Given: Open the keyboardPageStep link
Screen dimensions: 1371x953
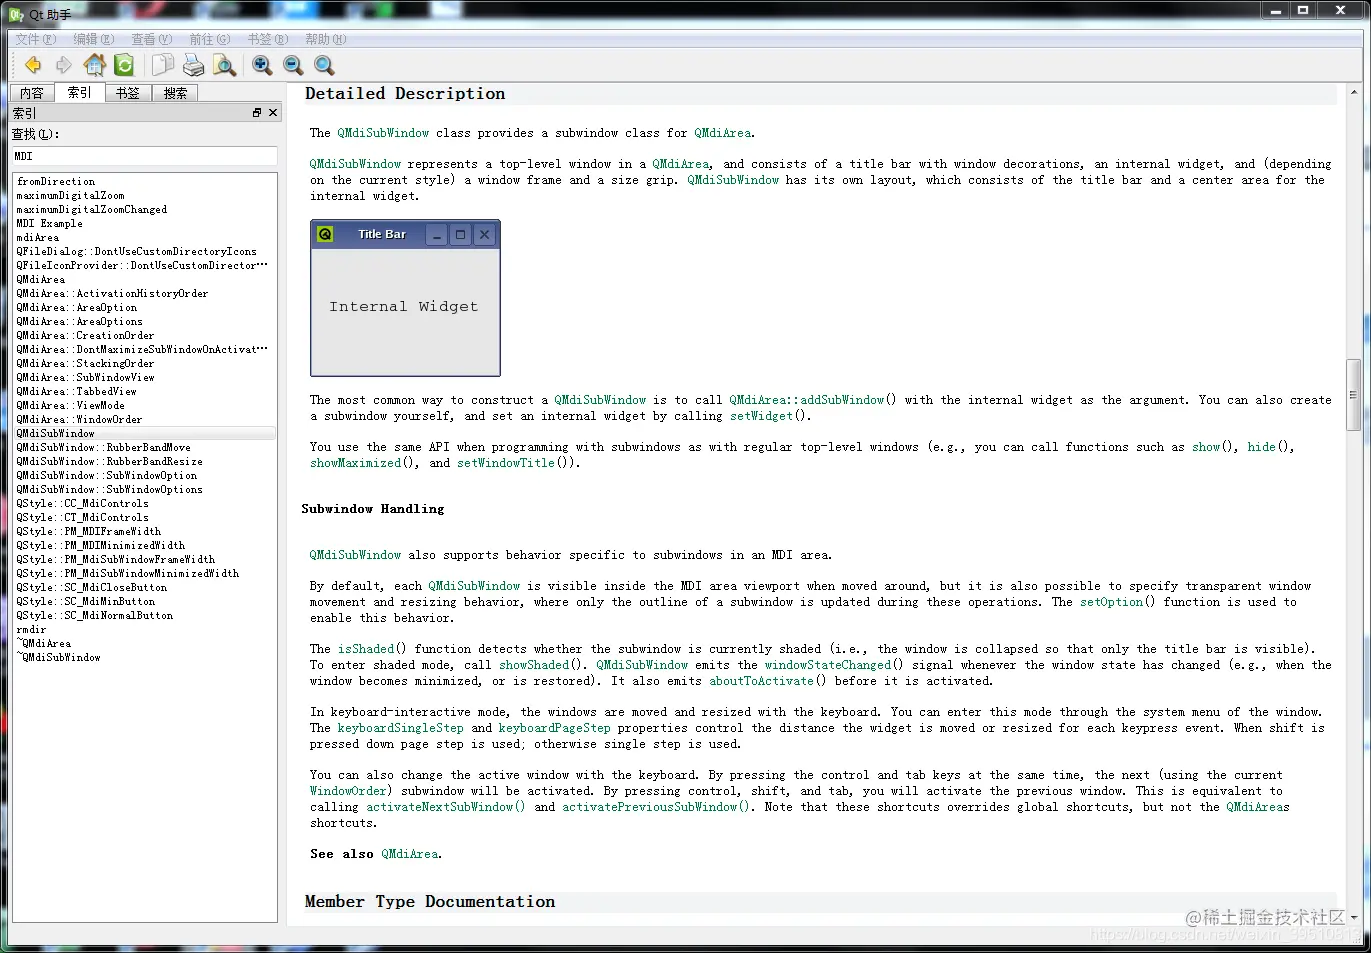Looking at the screenshot, I should (554, 728).
